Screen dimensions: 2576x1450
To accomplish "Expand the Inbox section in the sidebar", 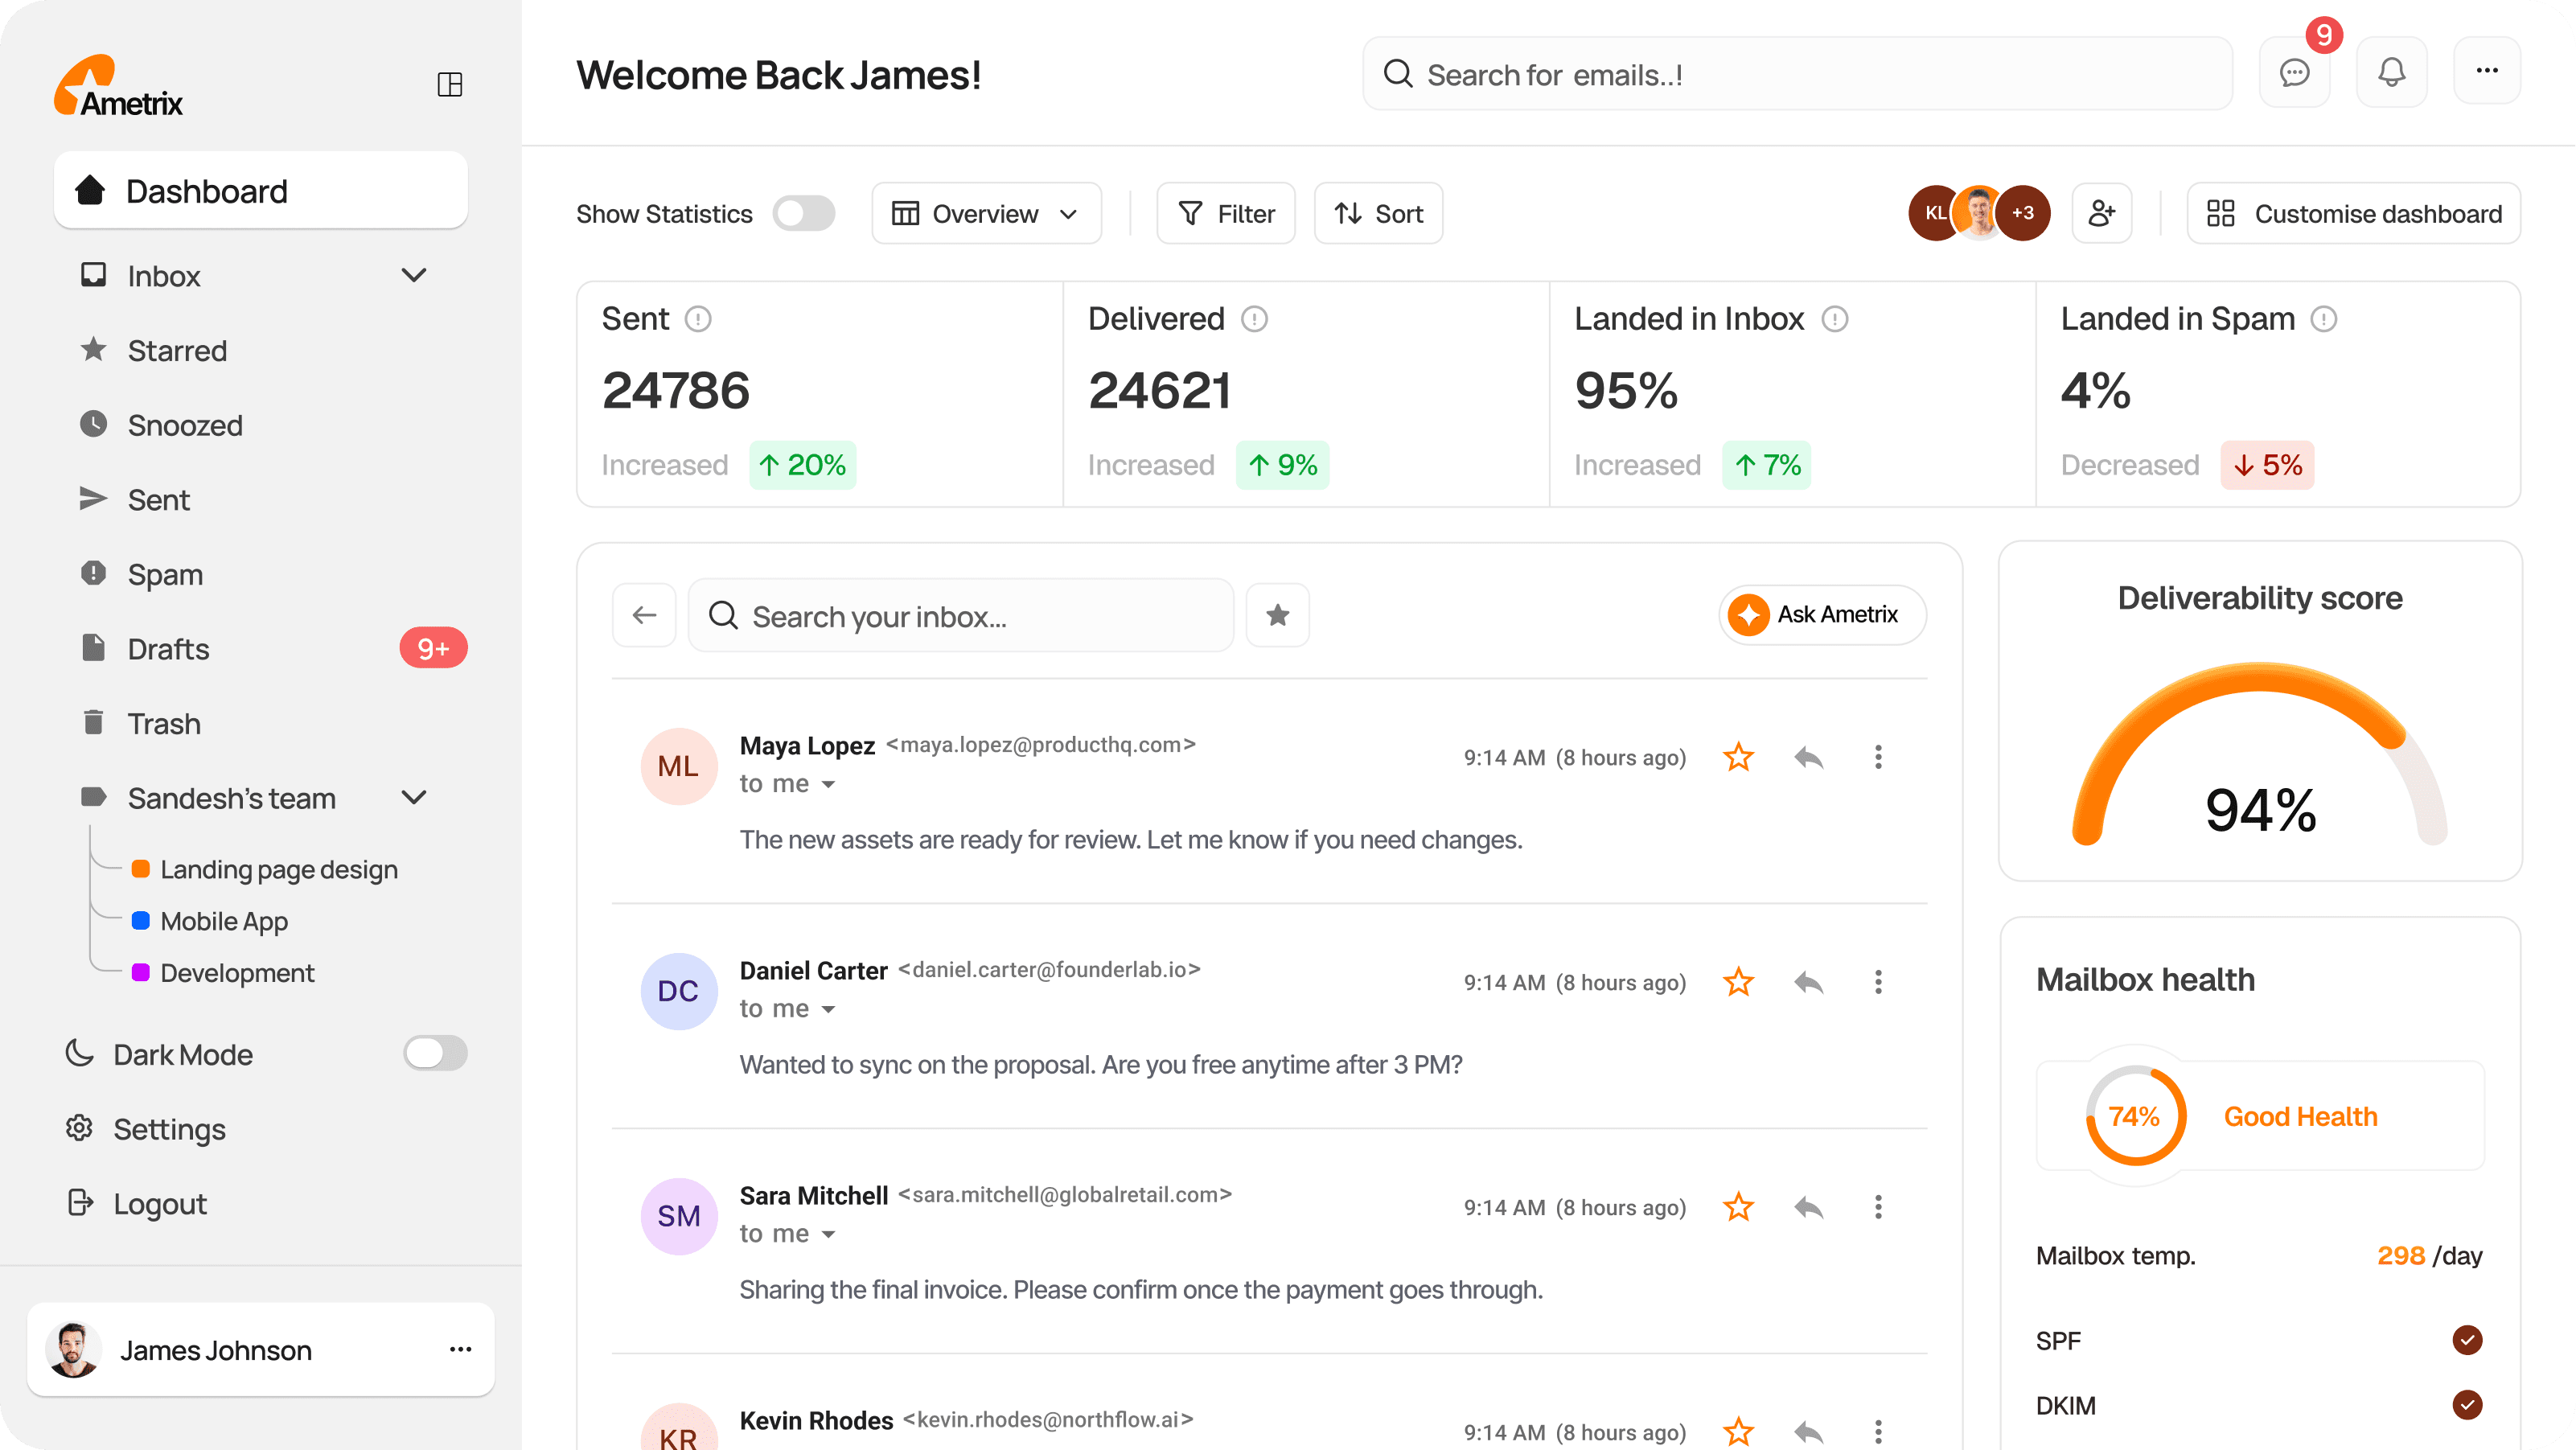I will pyautogui.click(x=415, y=275).
